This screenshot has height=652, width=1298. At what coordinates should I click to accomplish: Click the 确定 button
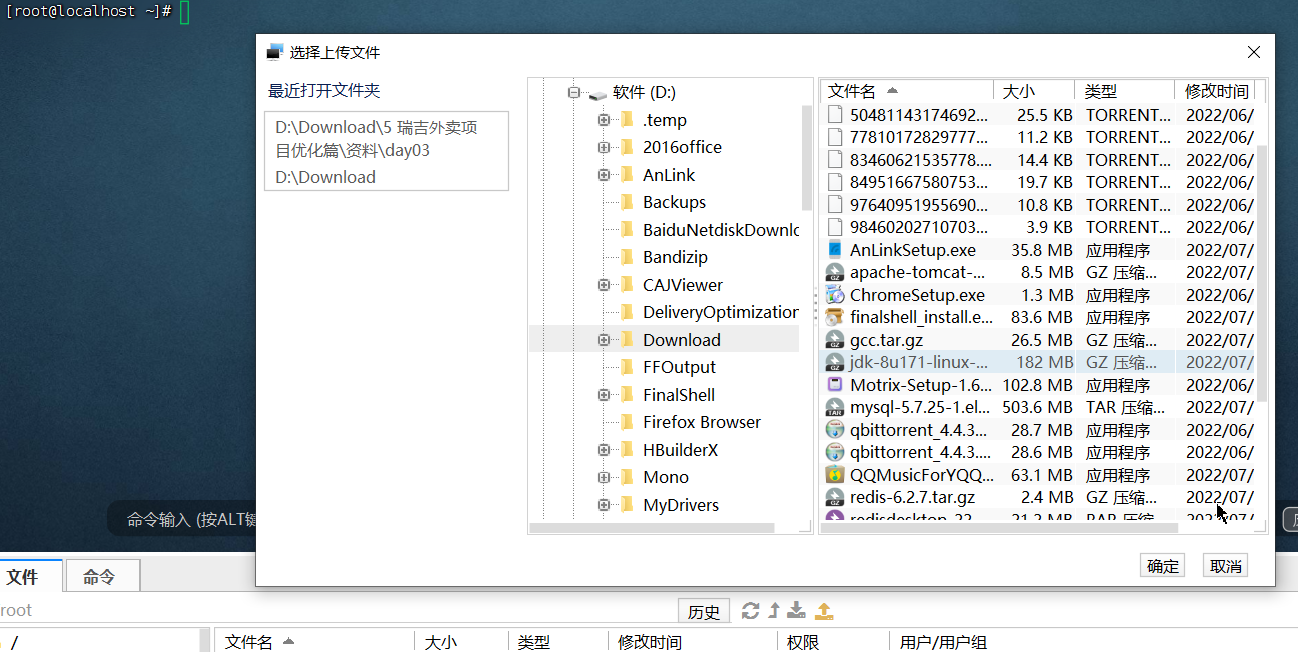pos(1162,566)
